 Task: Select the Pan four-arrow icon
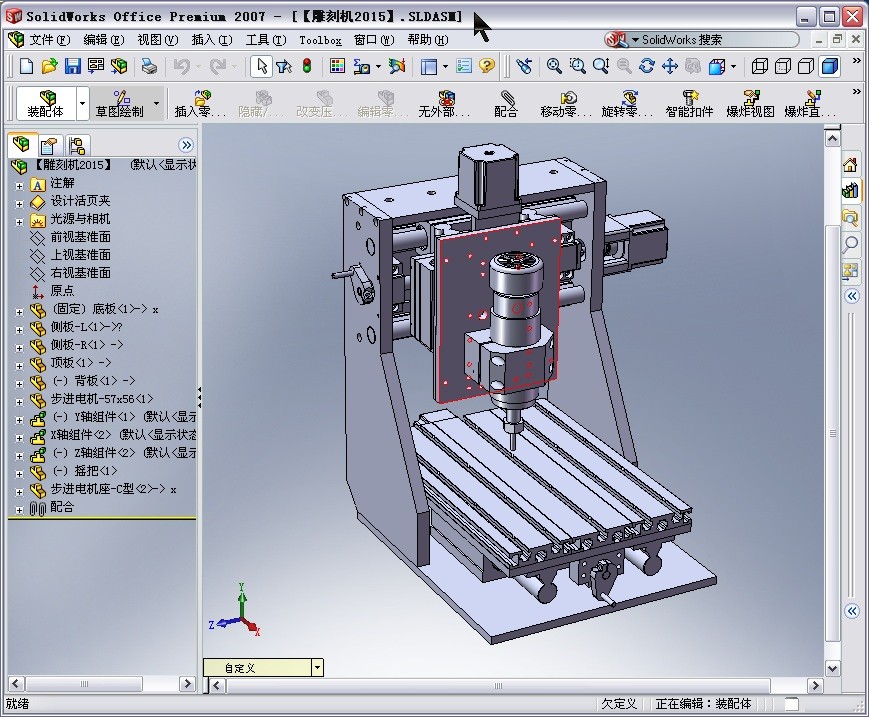coord(670,66)
